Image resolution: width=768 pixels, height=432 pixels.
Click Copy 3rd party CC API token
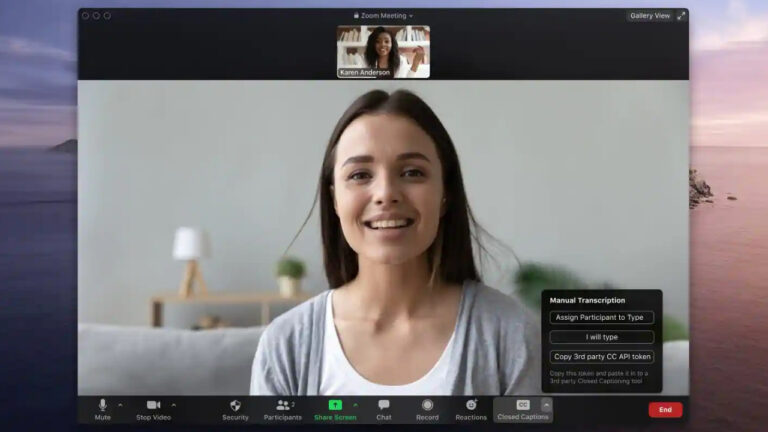pyautogui.click(x=601, y=356)
